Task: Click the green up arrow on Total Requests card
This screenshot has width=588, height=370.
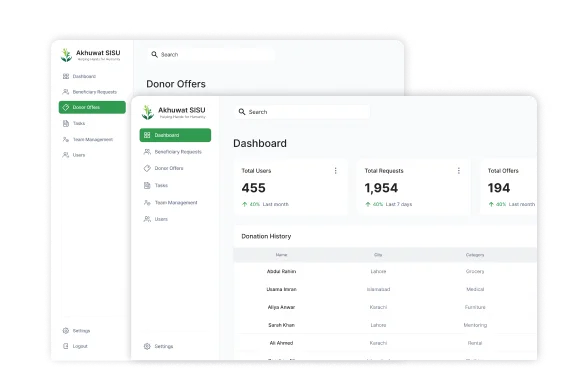Action: [368, 204]
